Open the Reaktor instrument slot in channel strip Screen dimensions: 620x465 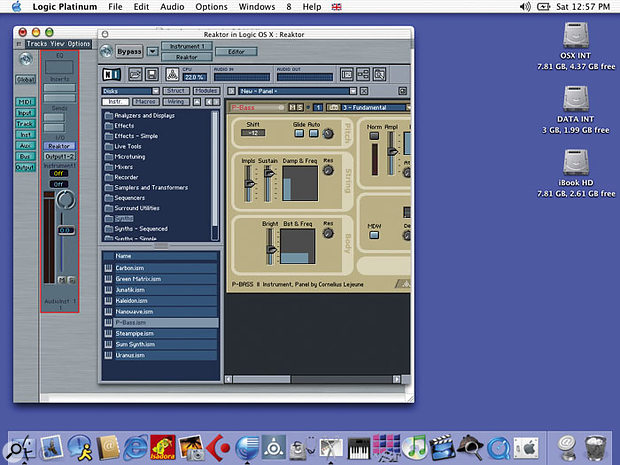pyautogui.click(x=59, y=146)
